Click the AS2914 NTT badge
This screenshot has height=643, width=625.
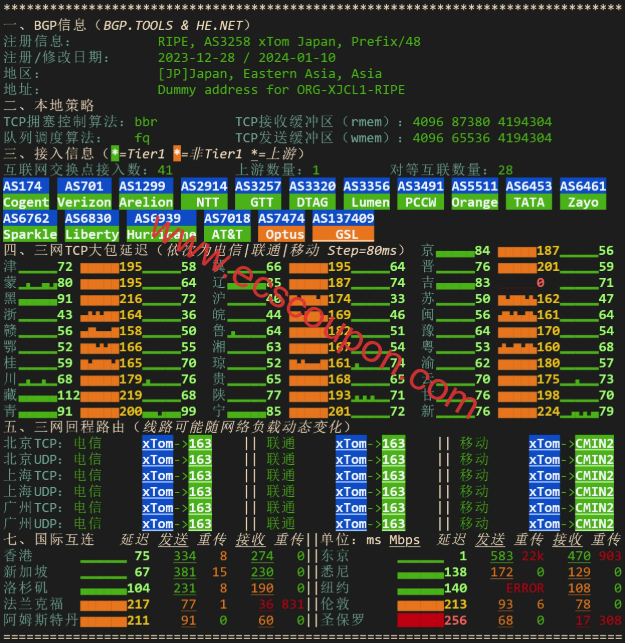(x=204, y=194)
